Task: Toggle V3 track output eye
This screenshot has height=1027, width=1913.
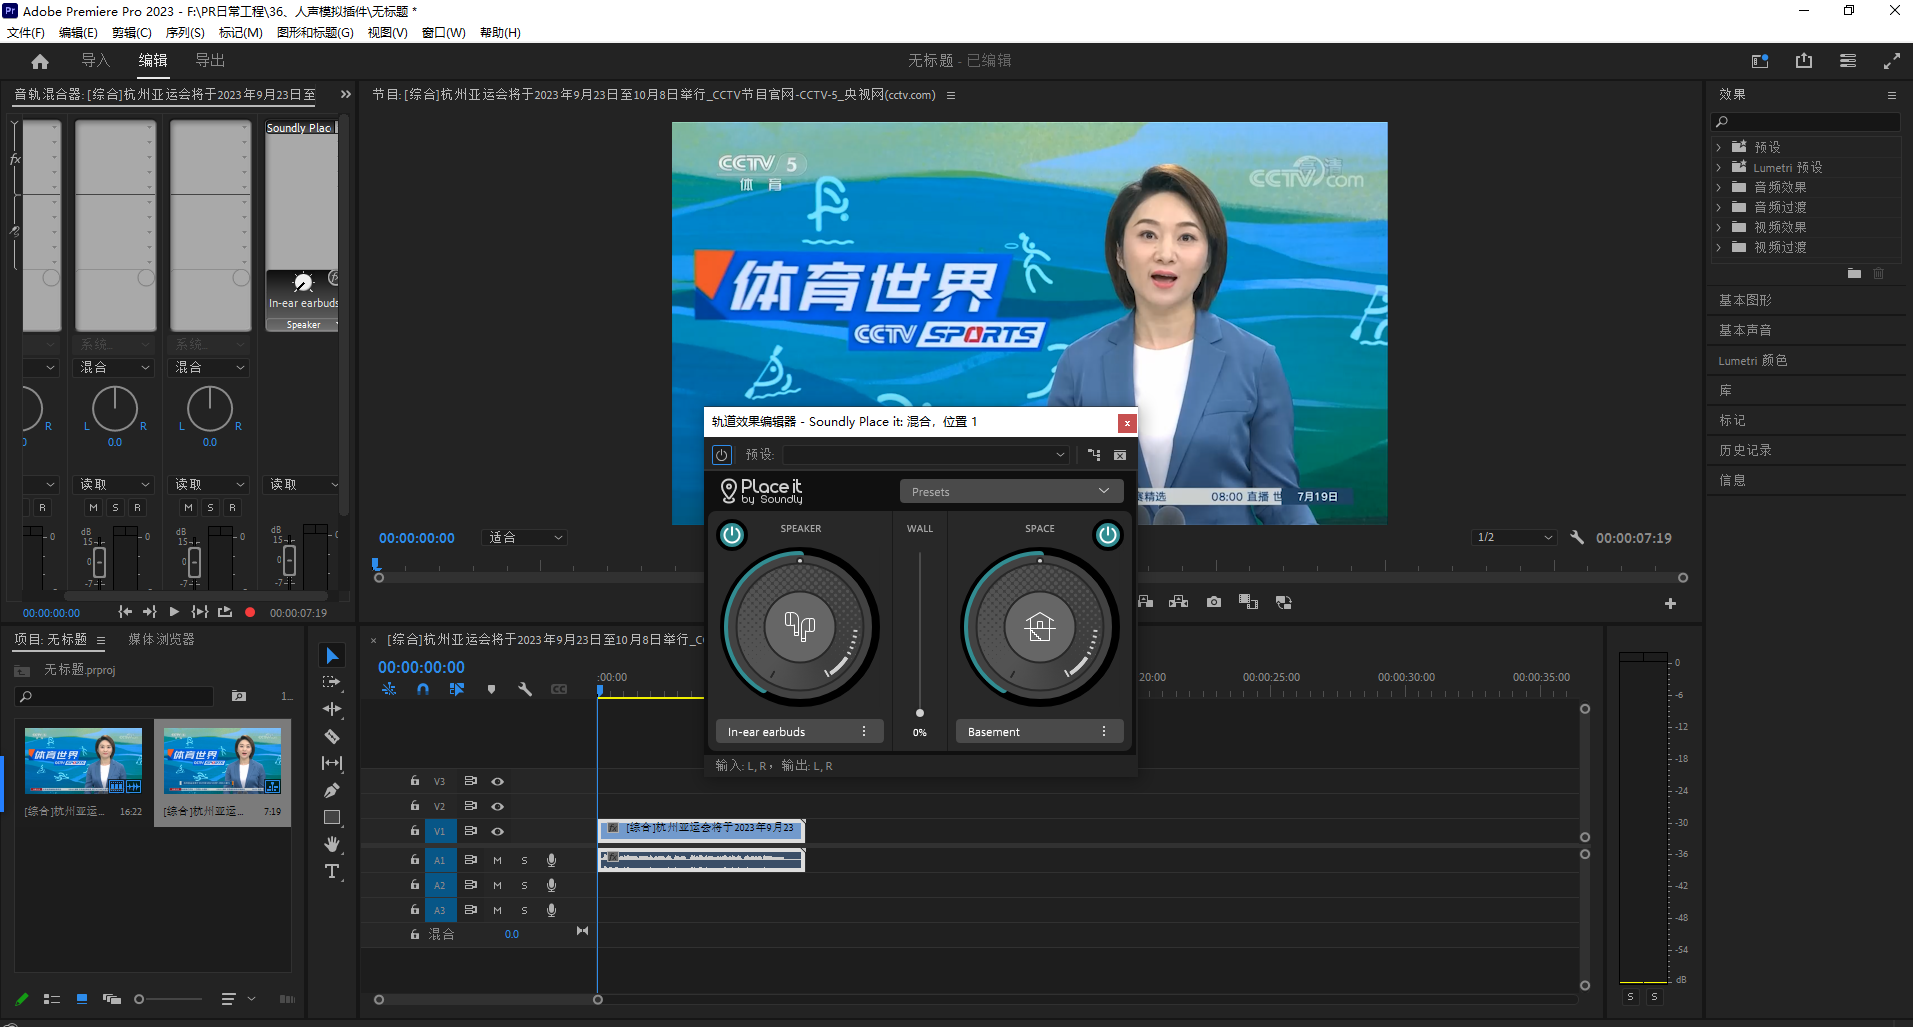Action: coord(497,781)
